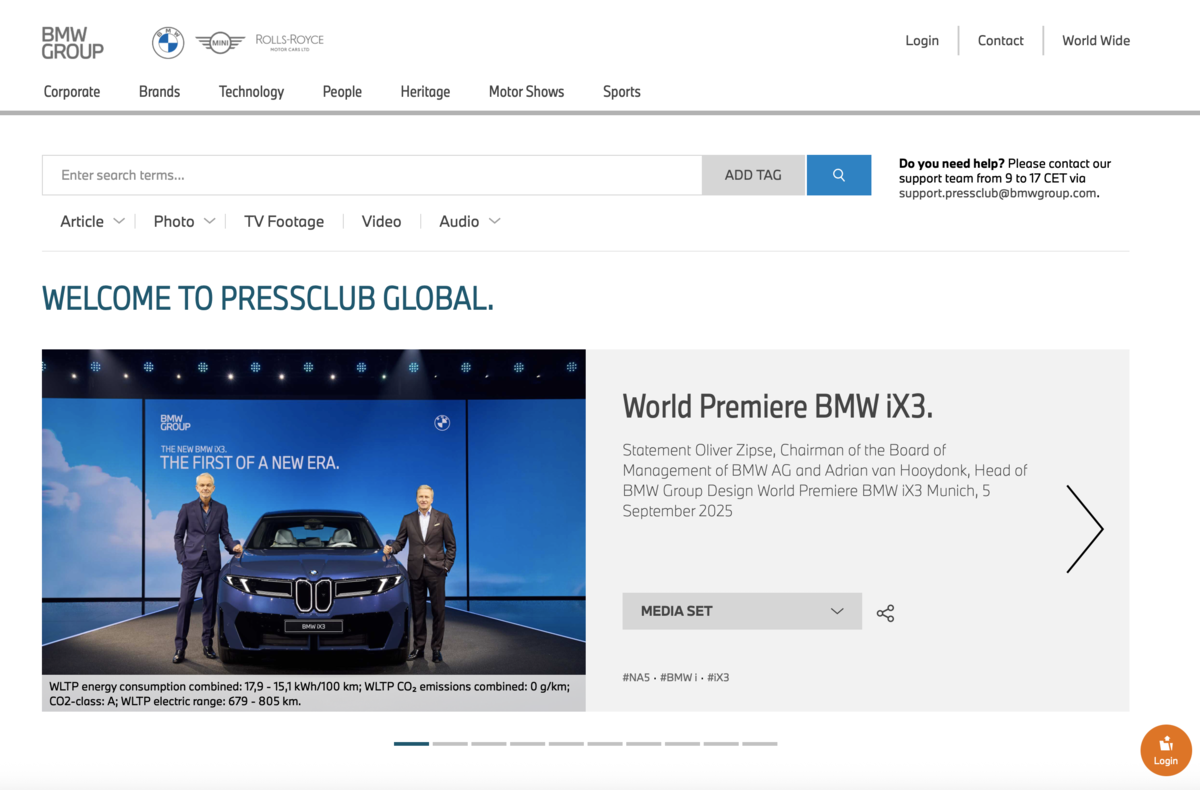This screenshot has width=1200, height=790.
Task: Select the second carousel pagination dot
Action: (x=449, y=744)
